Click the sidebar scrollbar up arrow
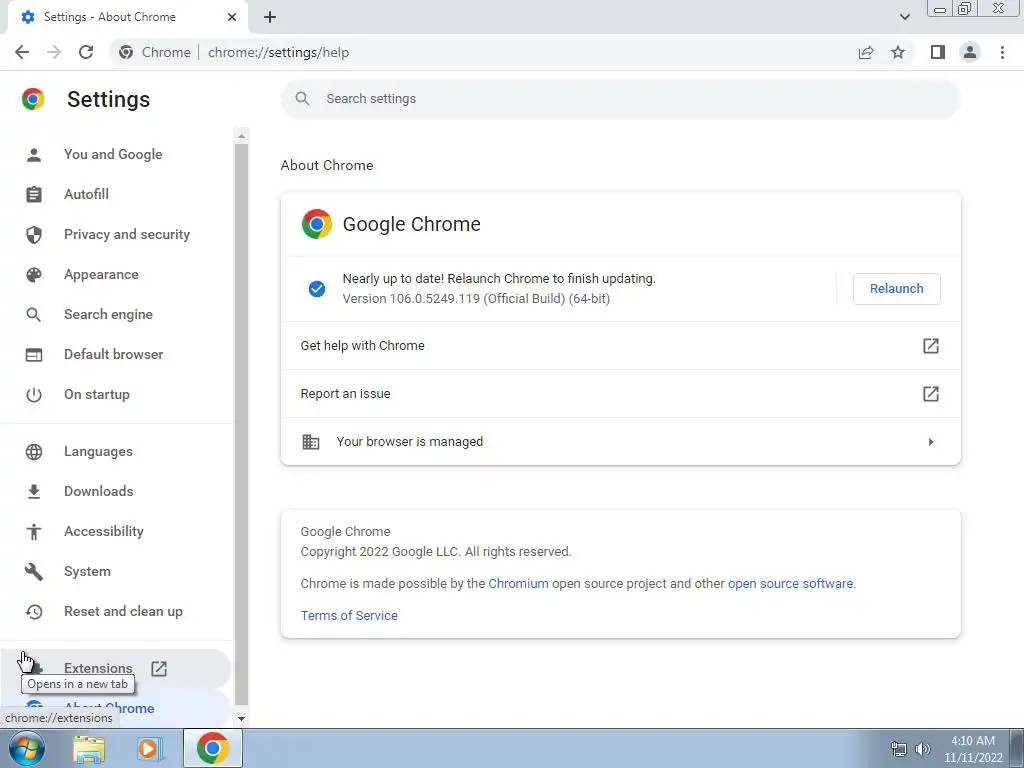This screenshot has height=768, width=1024. pyautogui.click(x=241, y=136)
